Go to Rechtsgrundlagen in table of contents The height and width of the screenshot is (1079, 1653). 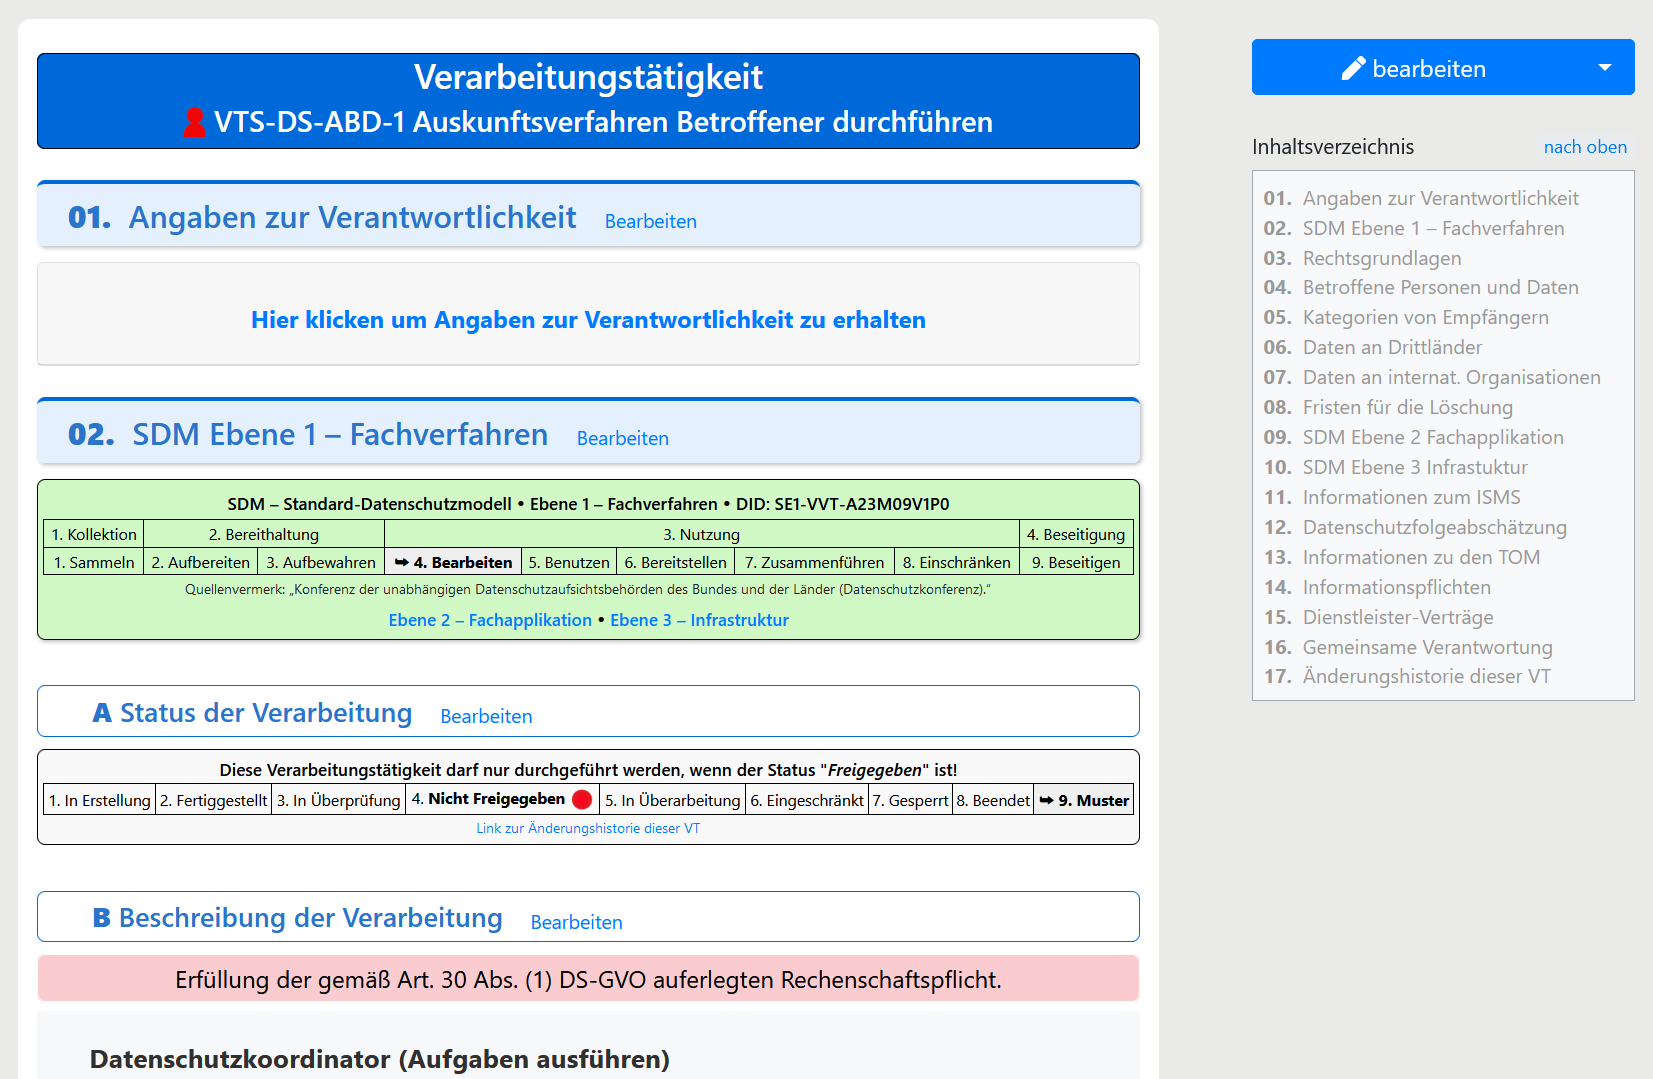(x=1381, y=258)
